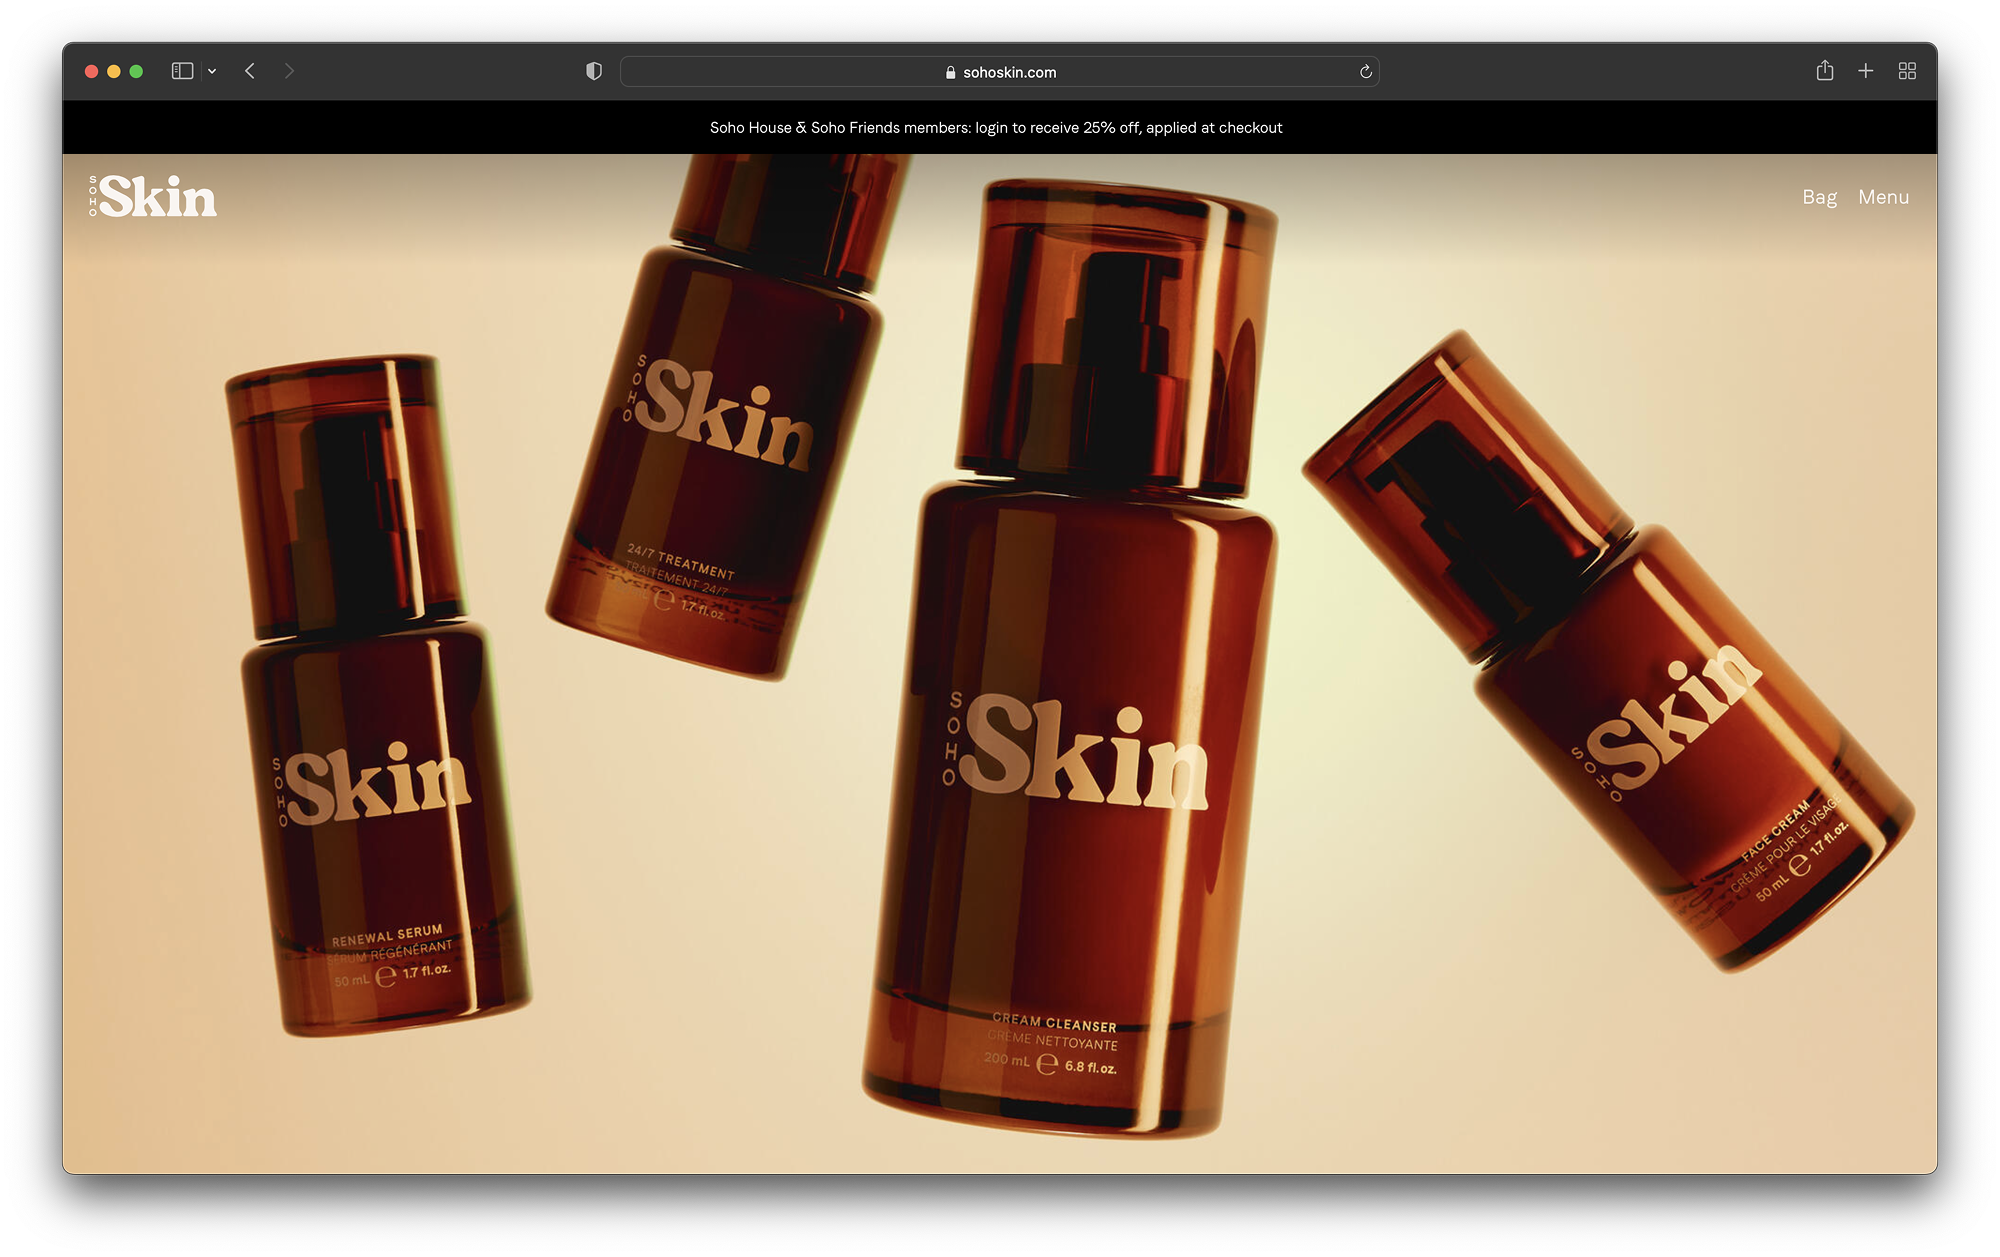Open the Share menu
The width and height of the screenshot is (2000, 1257).
click(x=1825, y=70)
